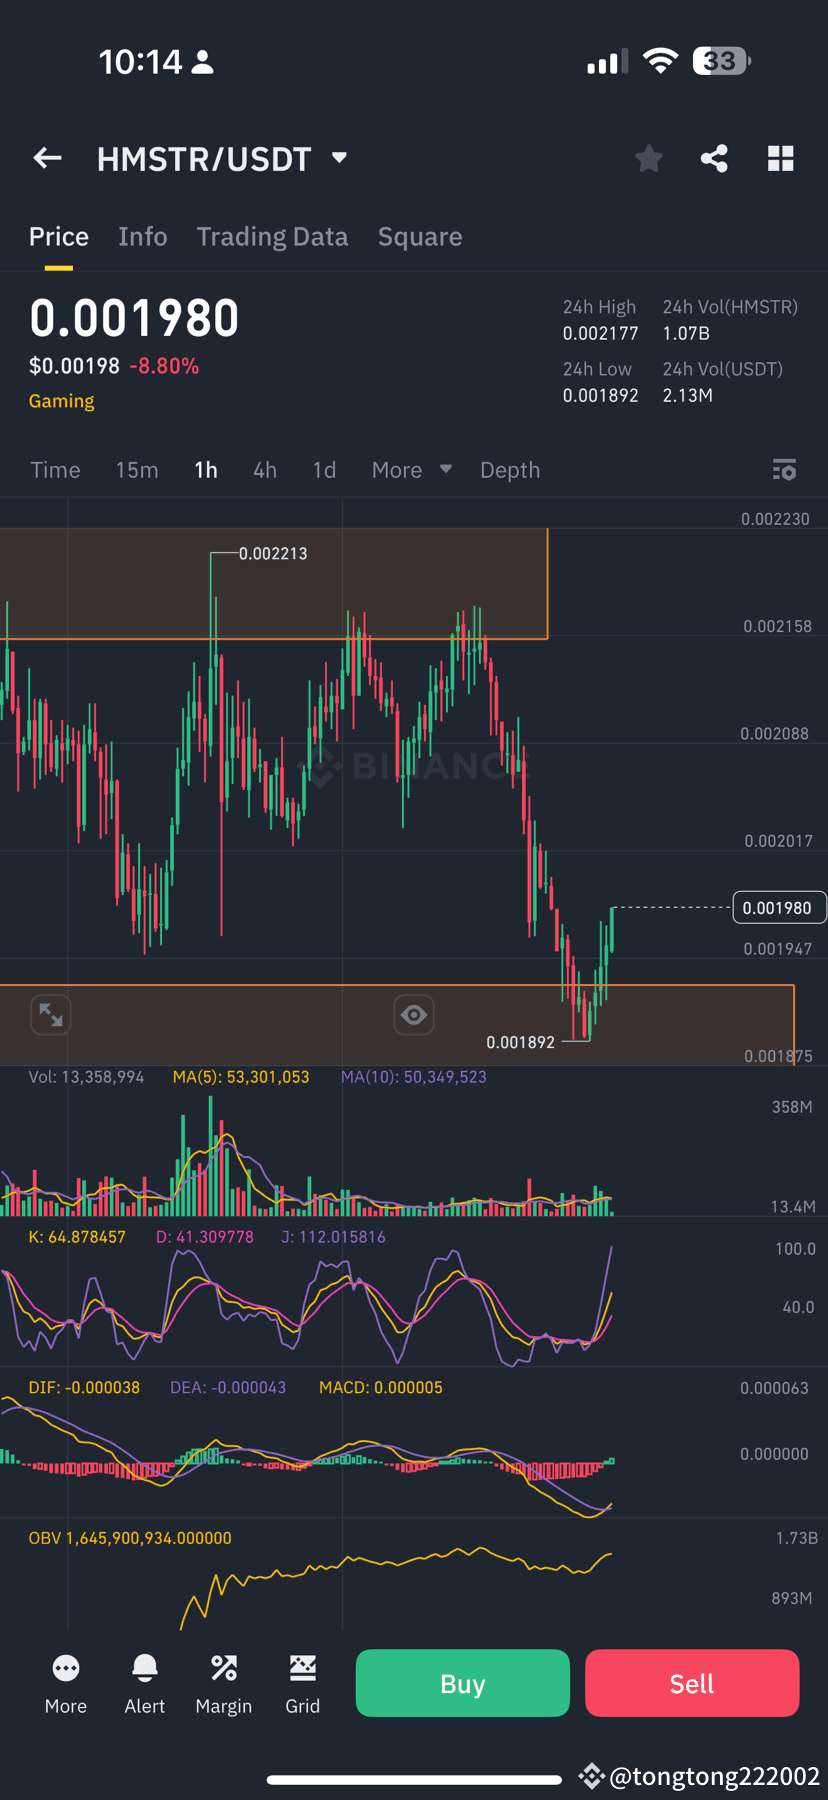
Task: Open the Square tab
Action: coord(420,237)
